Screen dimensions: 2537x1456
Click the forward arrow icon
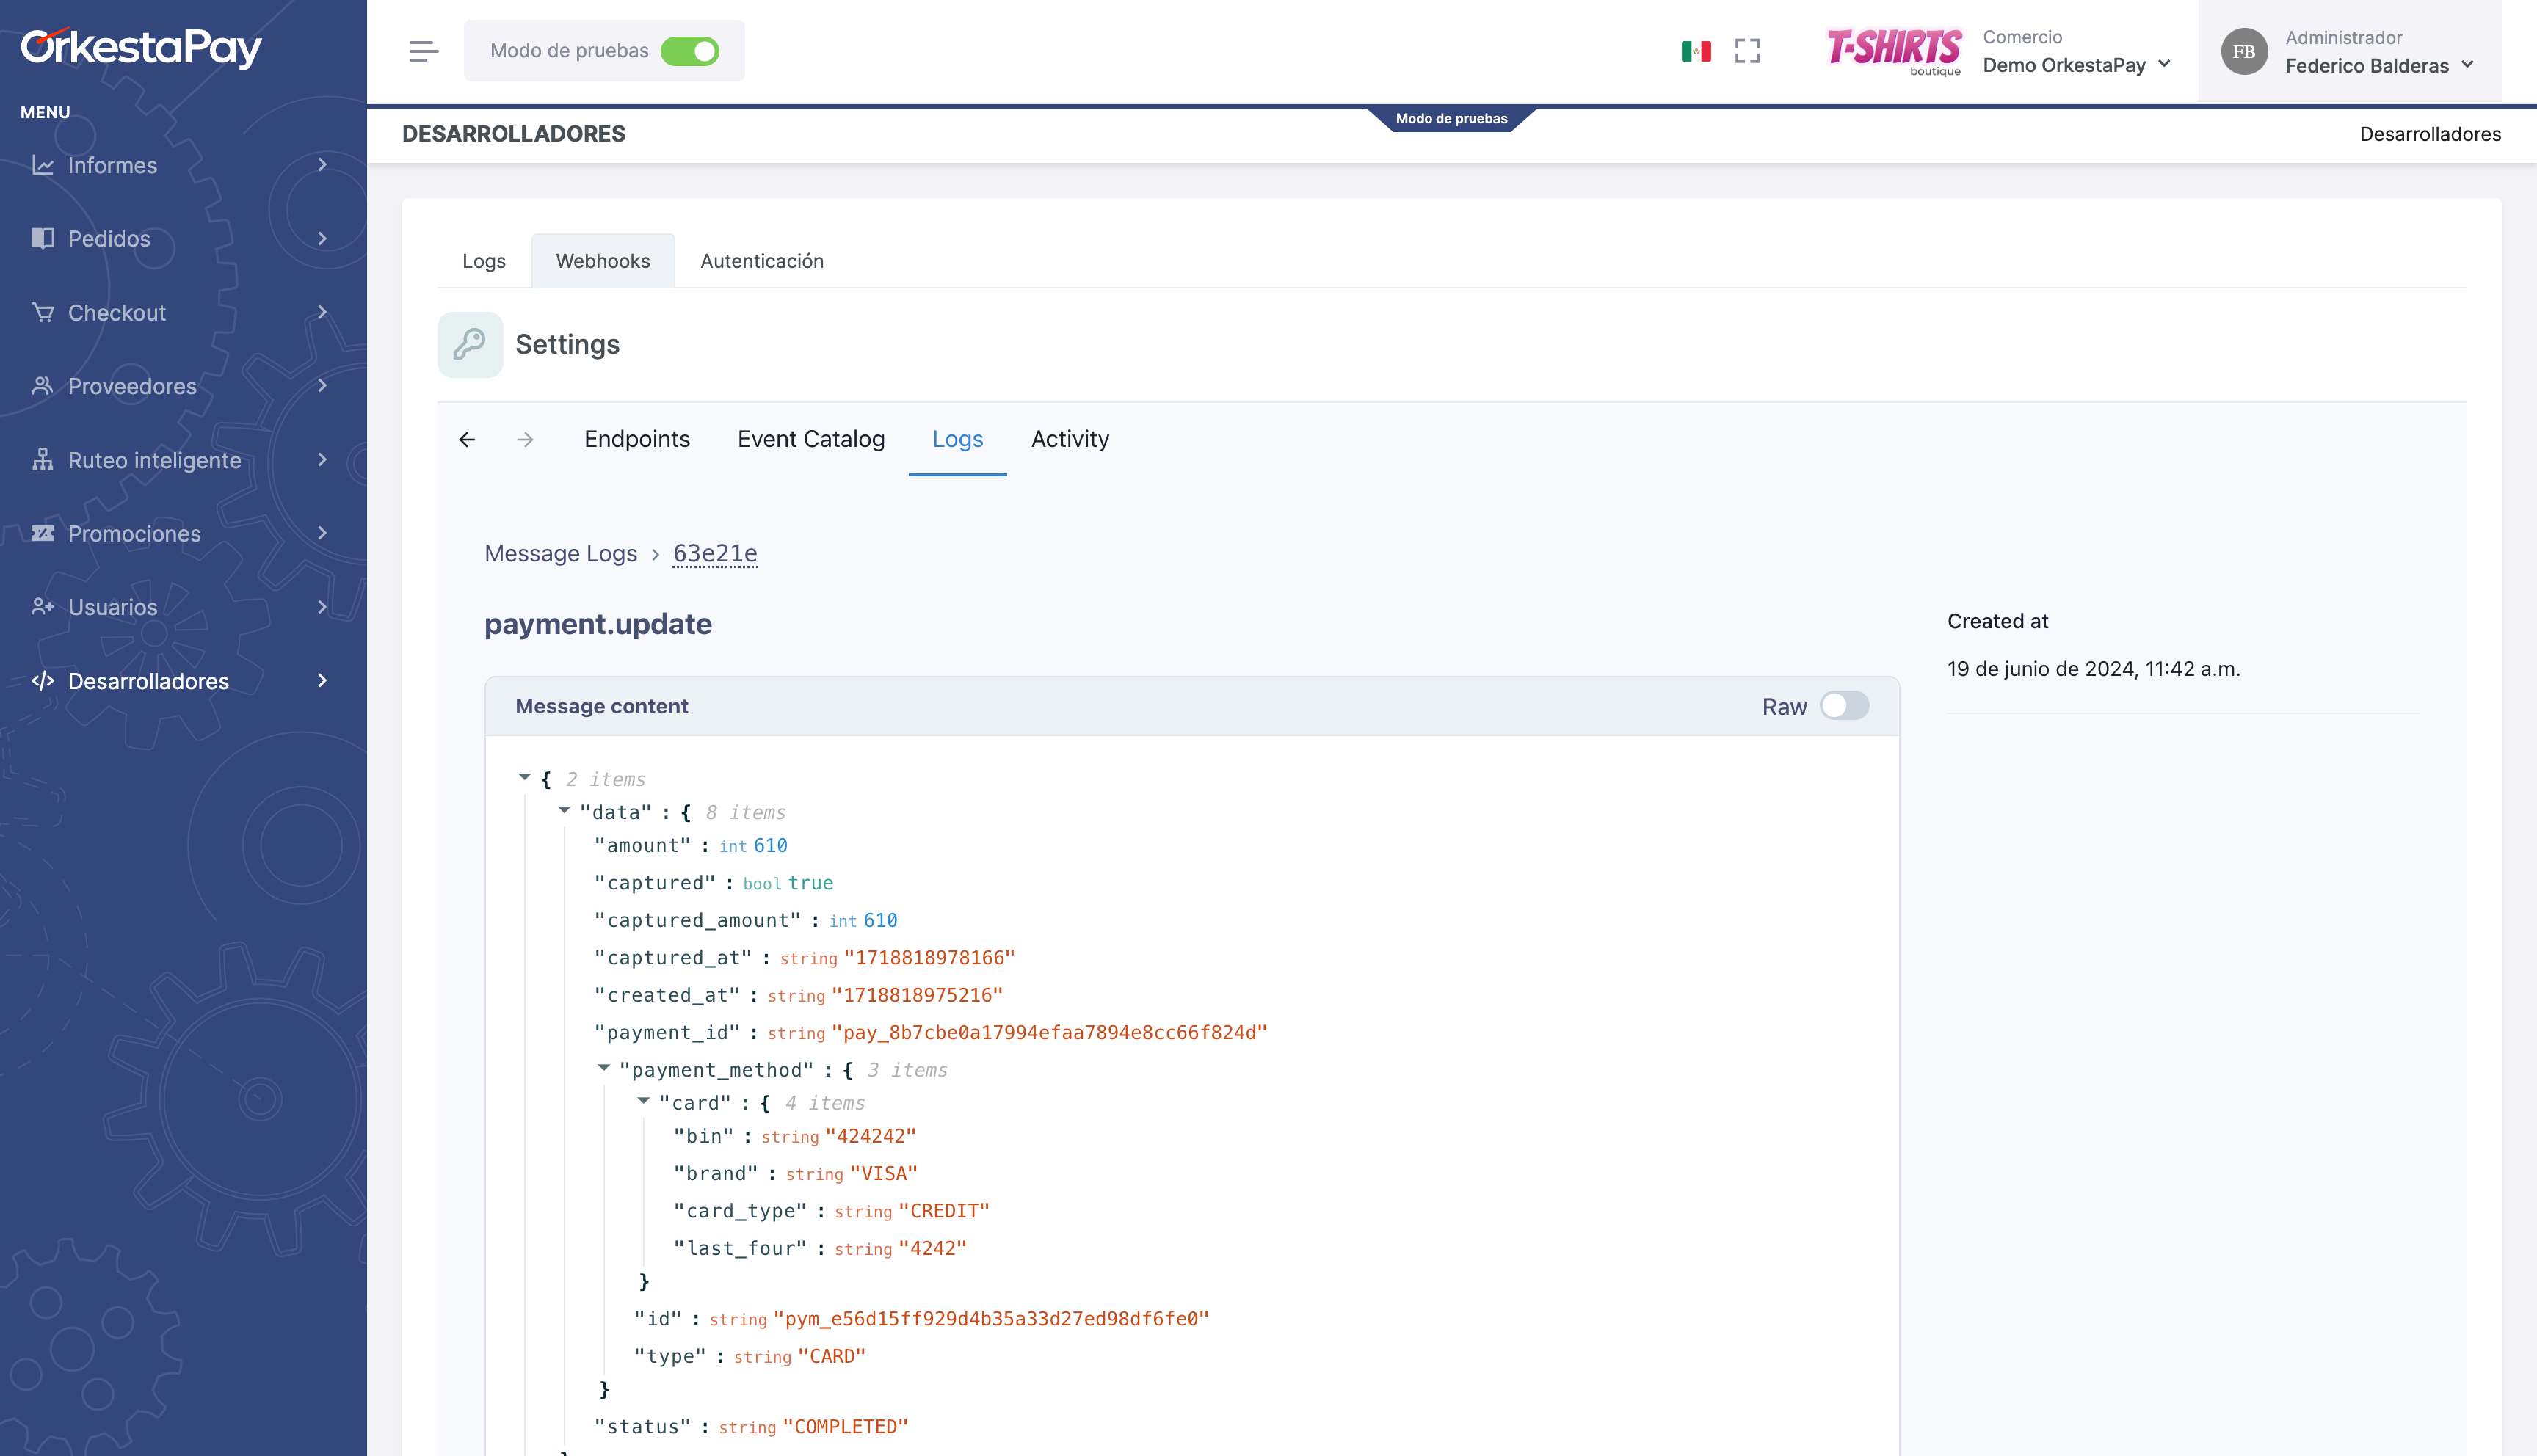coord(525,440)
